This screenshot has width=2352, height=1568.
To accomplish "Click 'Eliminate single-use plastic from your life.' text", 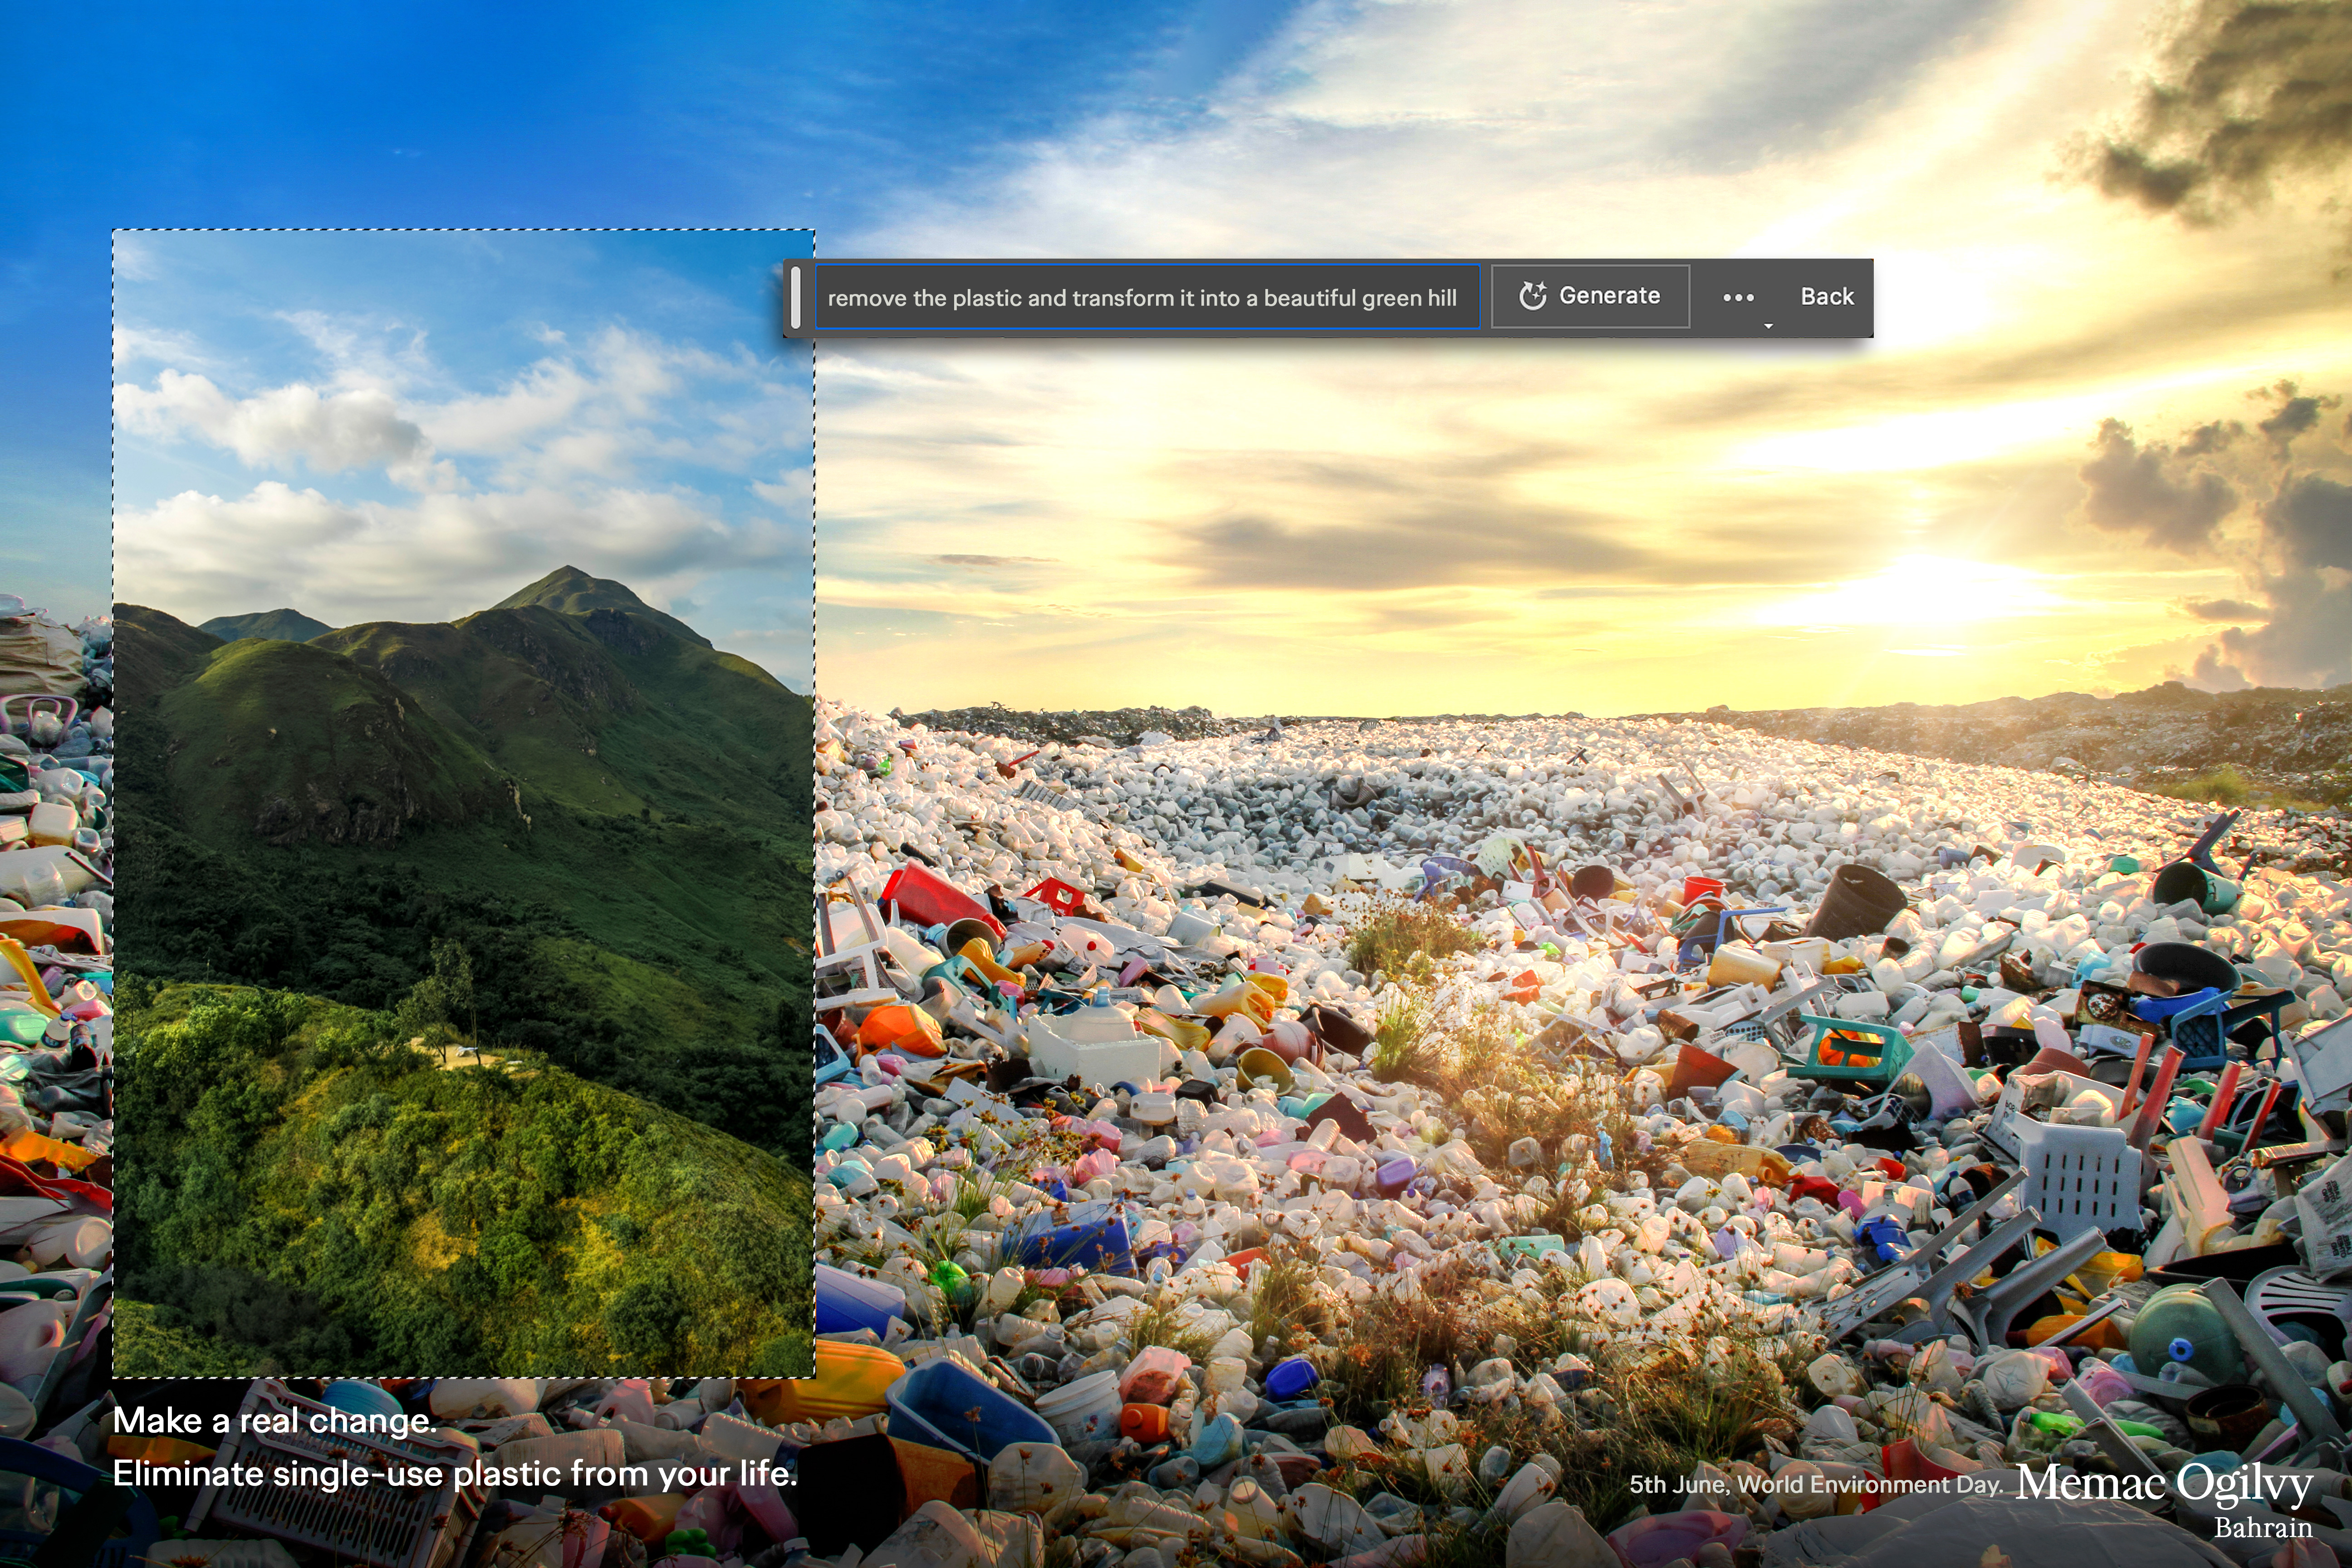I will (x=455, y=1474).
